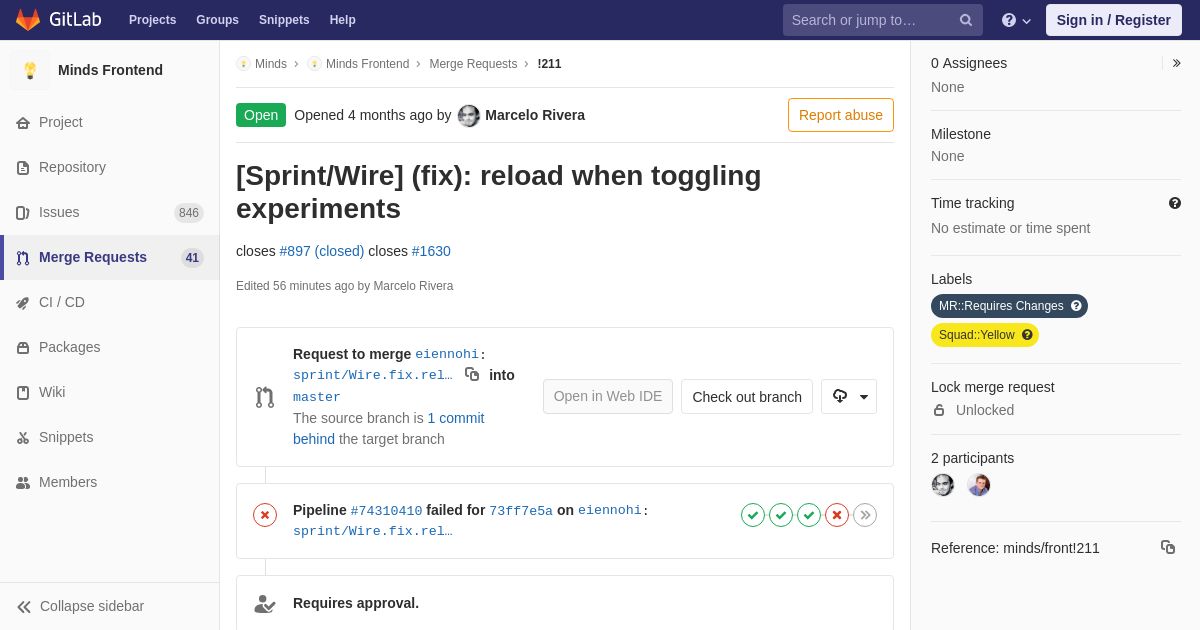The height and width of the screenshot is (630, 1200).
Task: Click the Open status badge
Action: pyautogui.click(x=261, y=115)
